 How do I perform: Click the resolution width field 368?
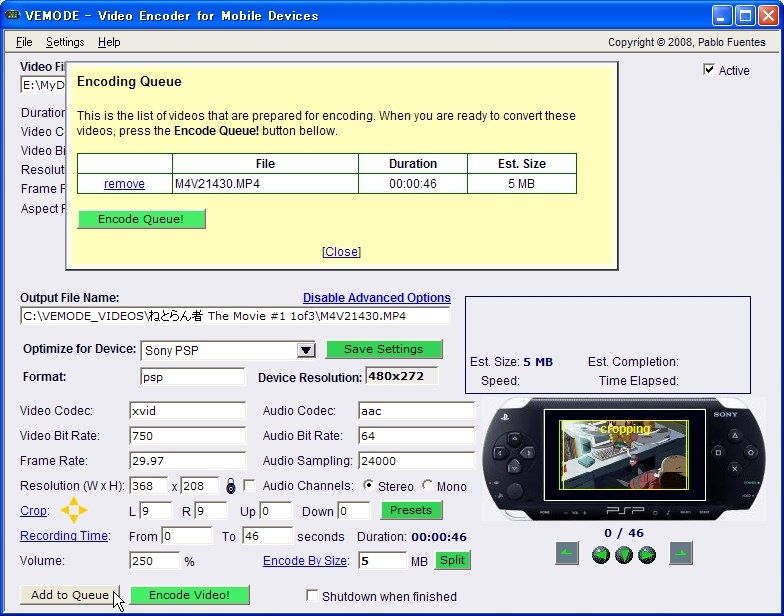(x=148, y=486)
